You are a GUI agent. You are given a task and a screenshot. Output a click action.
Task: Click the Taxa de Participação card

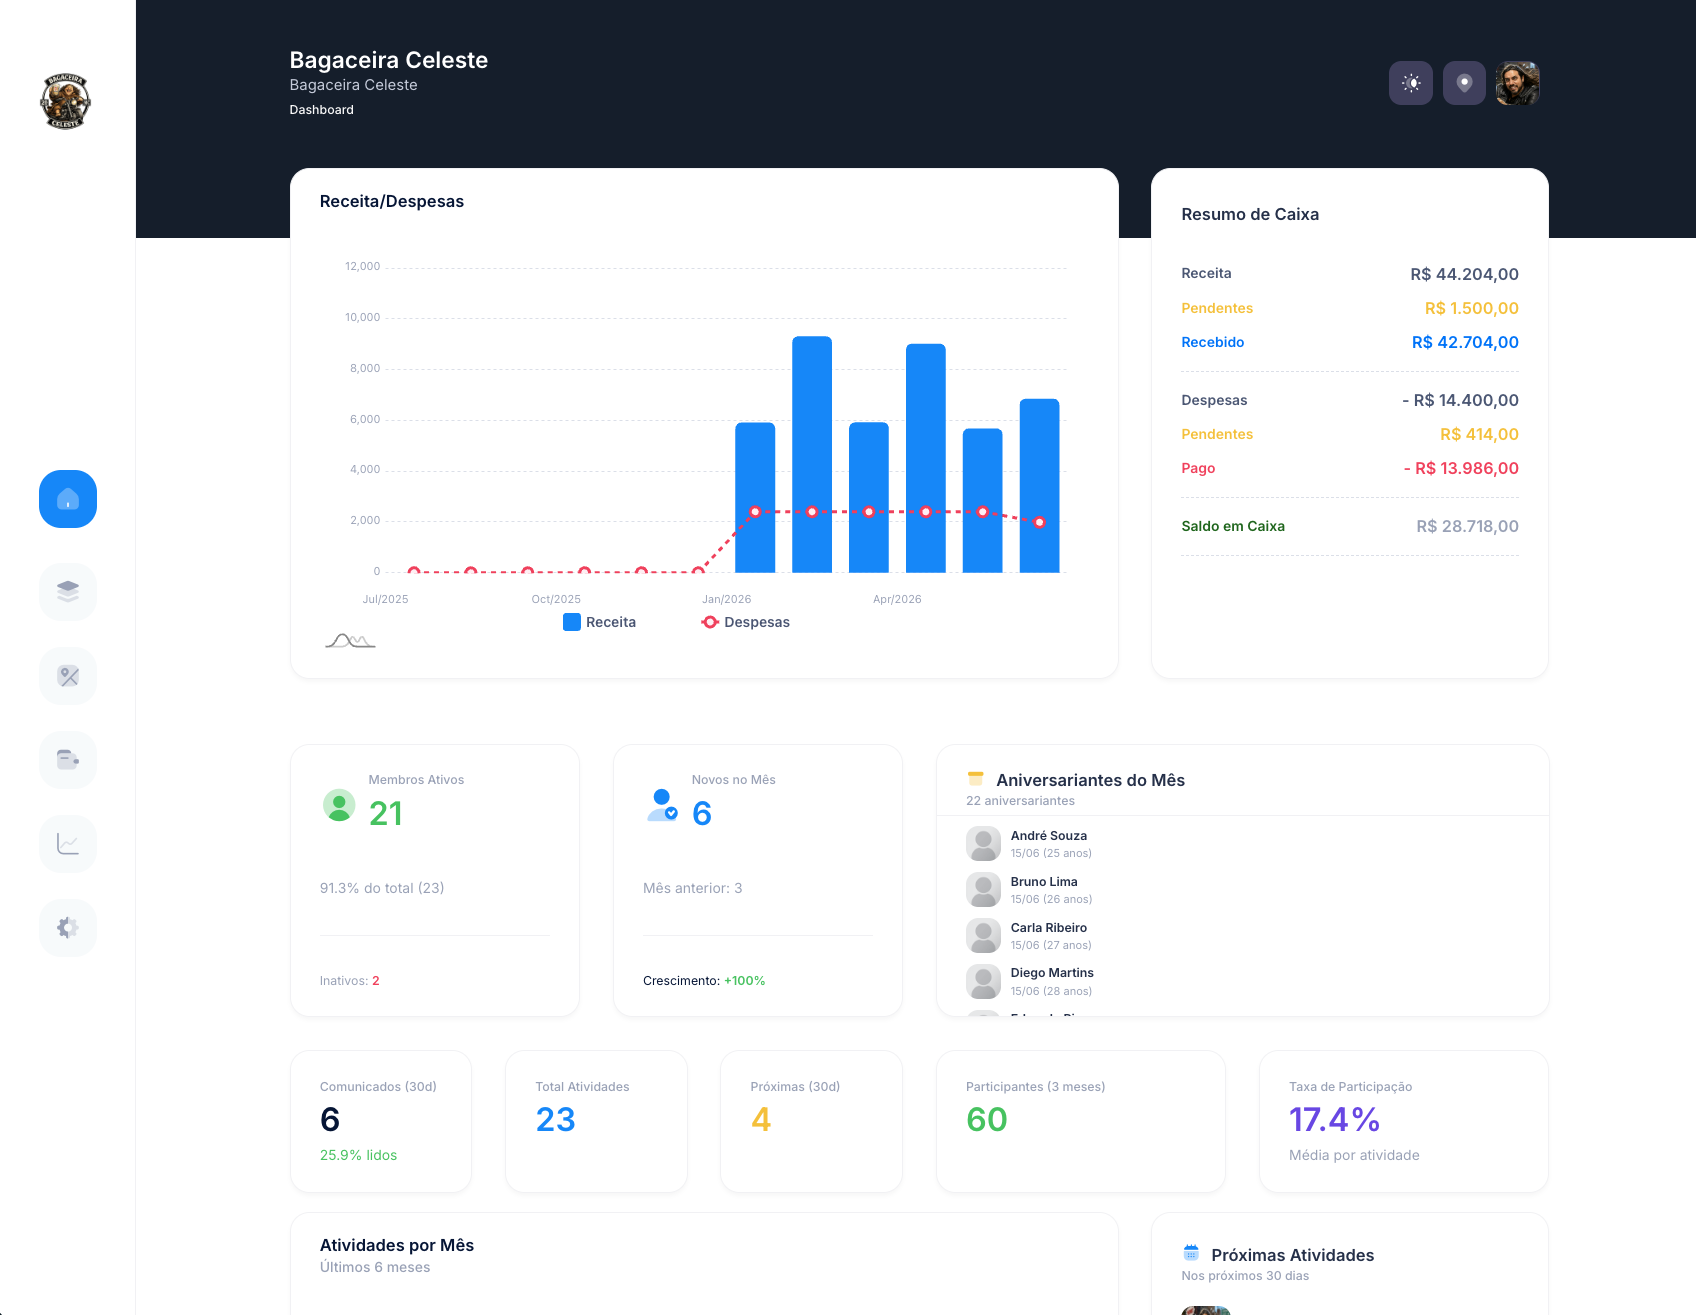[1404, 1121]
